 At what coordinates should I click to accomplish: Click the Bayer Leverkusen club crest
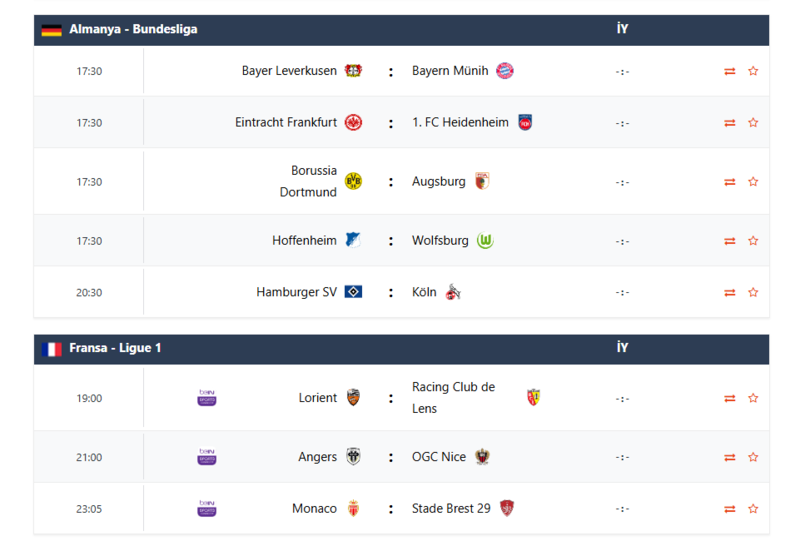353,71
